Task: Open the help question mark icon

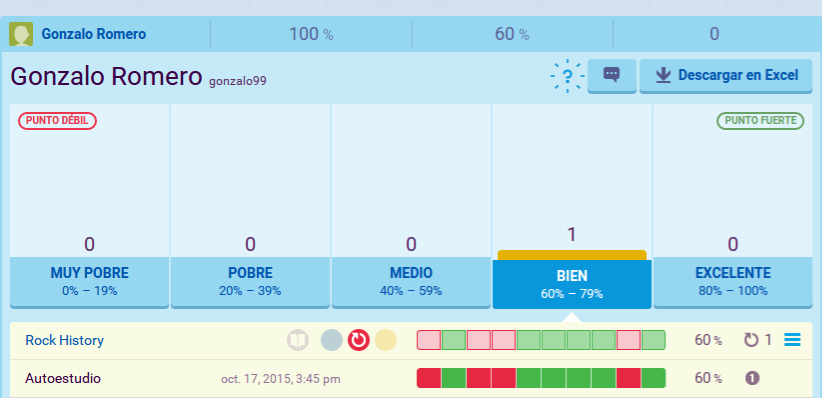Action: coord(567,77)
